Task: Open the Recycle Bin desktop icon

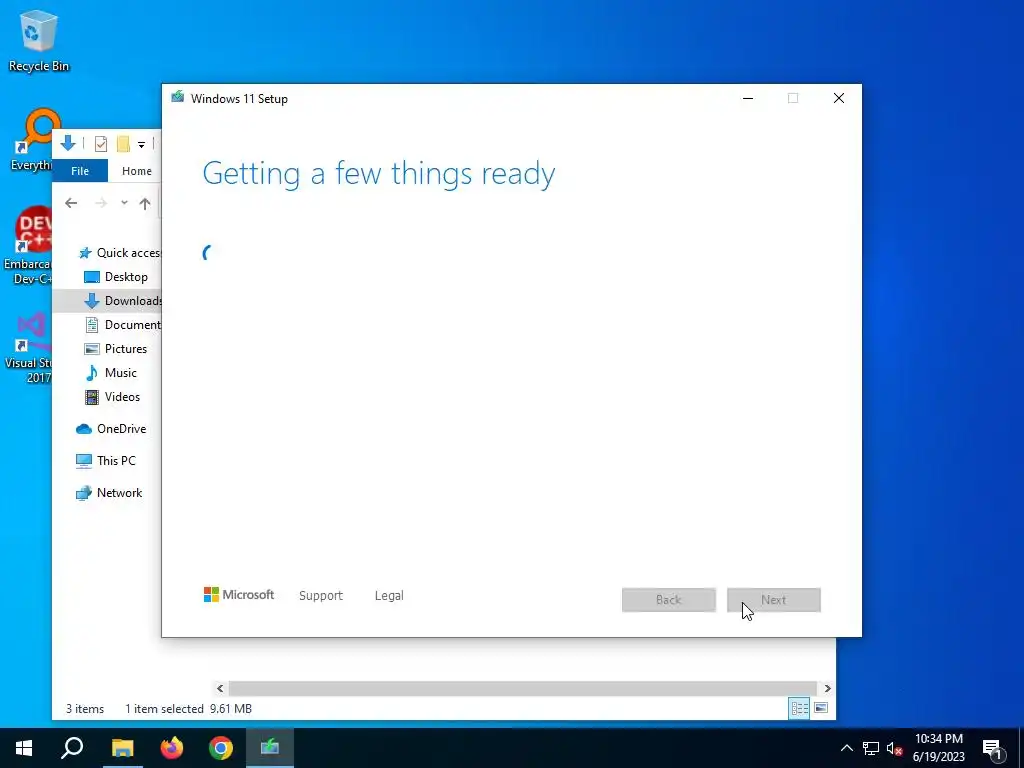Action: (39, 40)
